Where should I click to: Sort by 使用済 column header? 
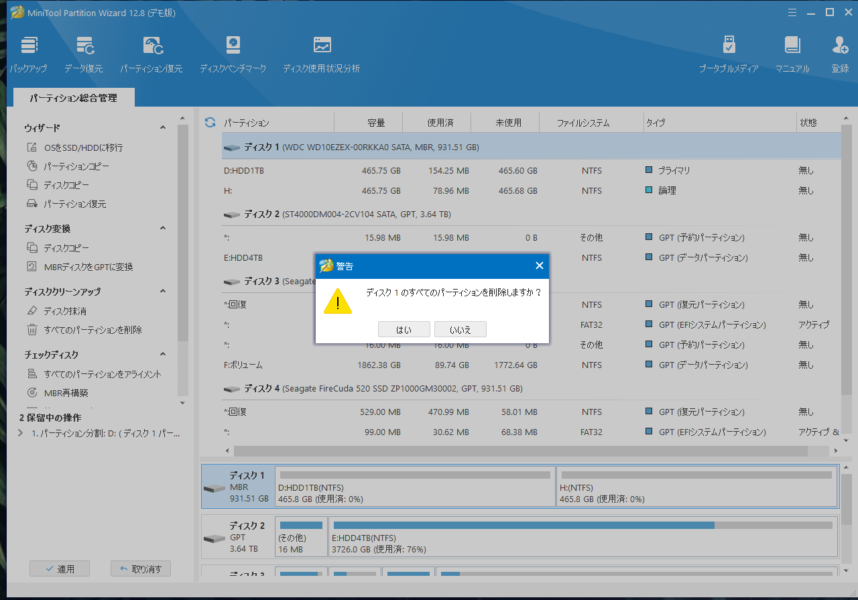click(437, 123)
